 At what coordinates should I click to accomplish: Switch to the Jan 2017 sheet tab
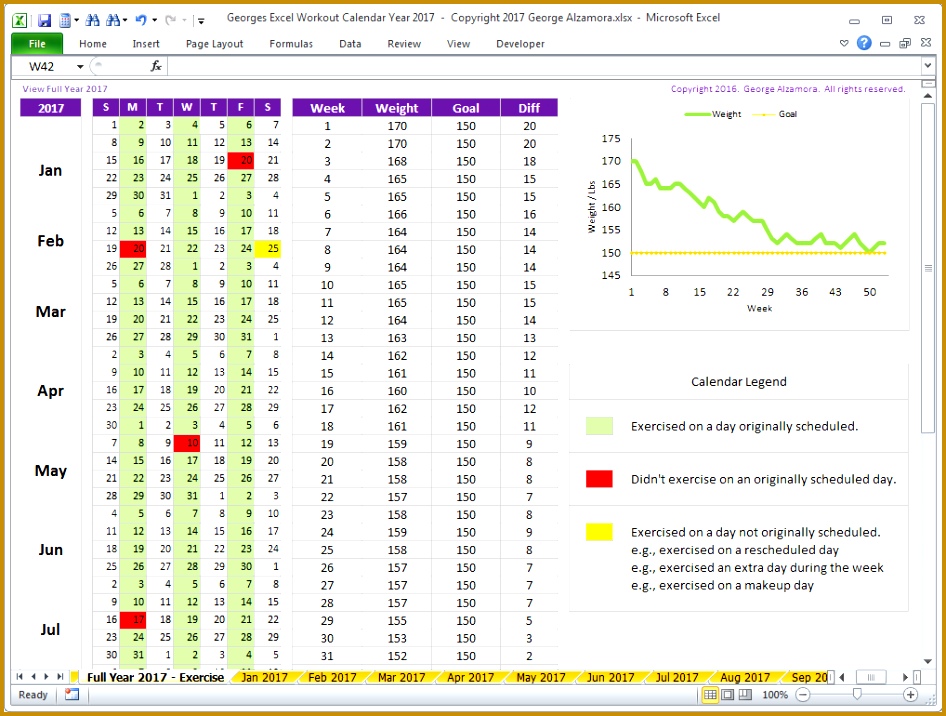[264, 677]
